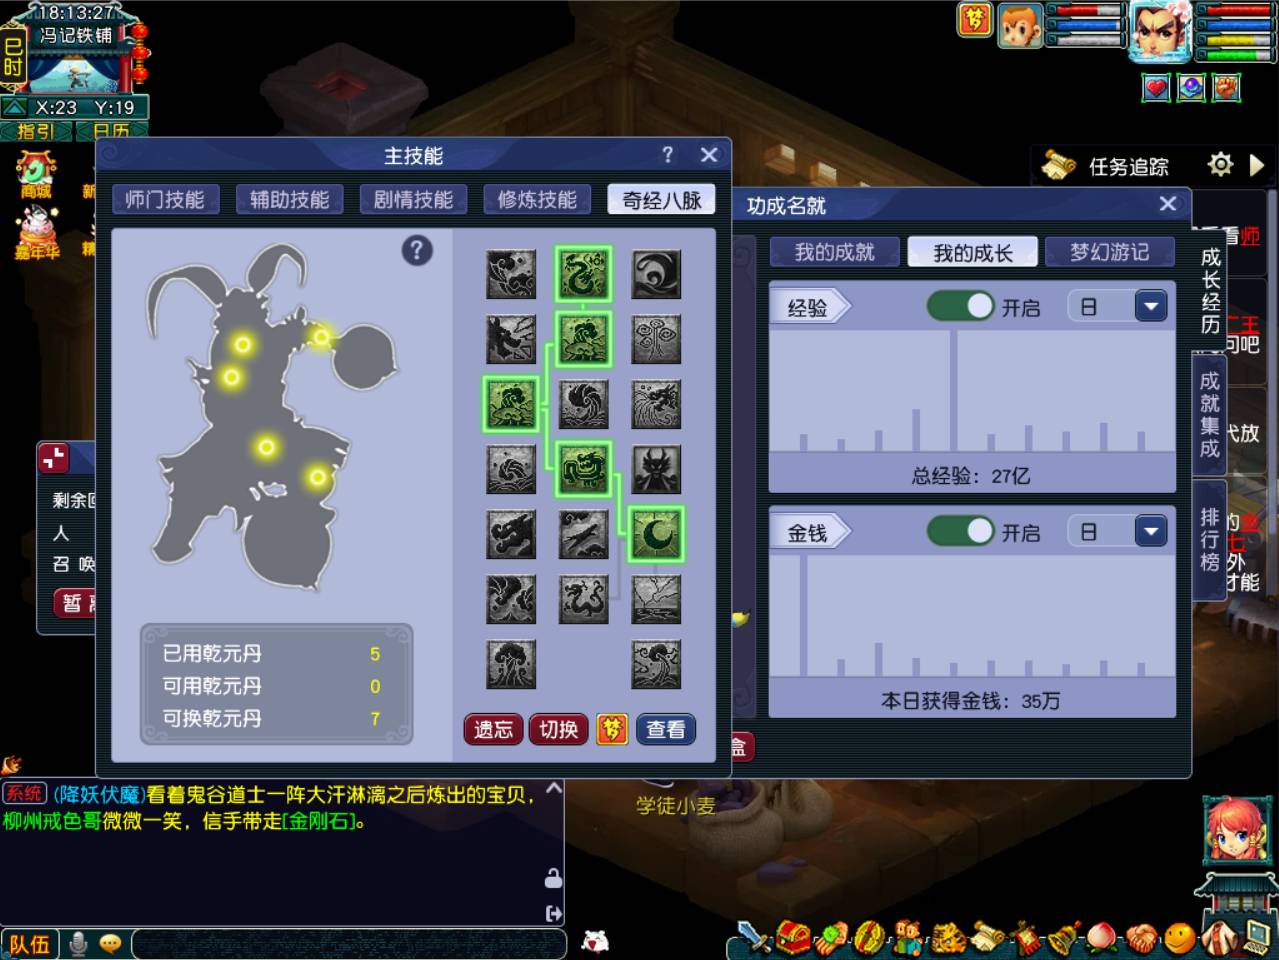Open the two-person team icon

click(x=908, y=937)
